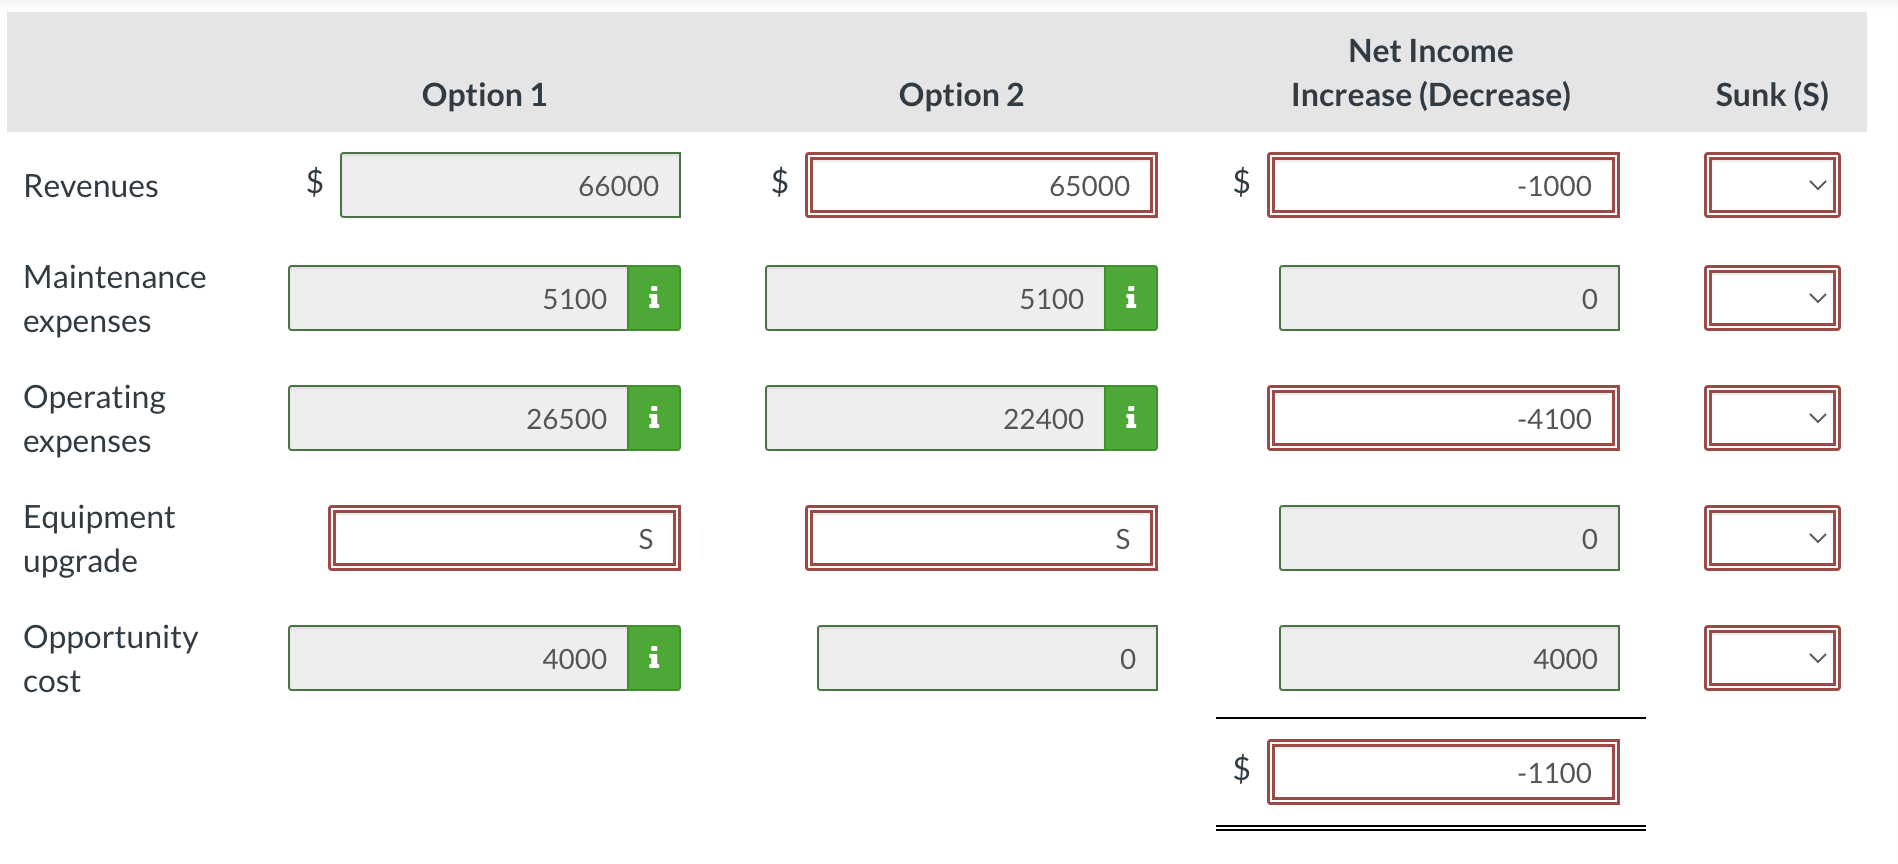Click the Opportunity cost Option 2 field showing 0
Image resolution: width=1898 pixels, height=864 pixels.
[986, 657]
